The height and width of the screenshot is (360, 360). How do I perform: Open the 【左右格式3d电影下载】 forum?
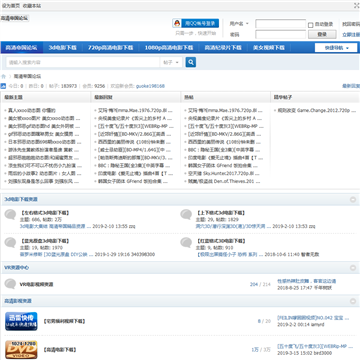(45, 213)
